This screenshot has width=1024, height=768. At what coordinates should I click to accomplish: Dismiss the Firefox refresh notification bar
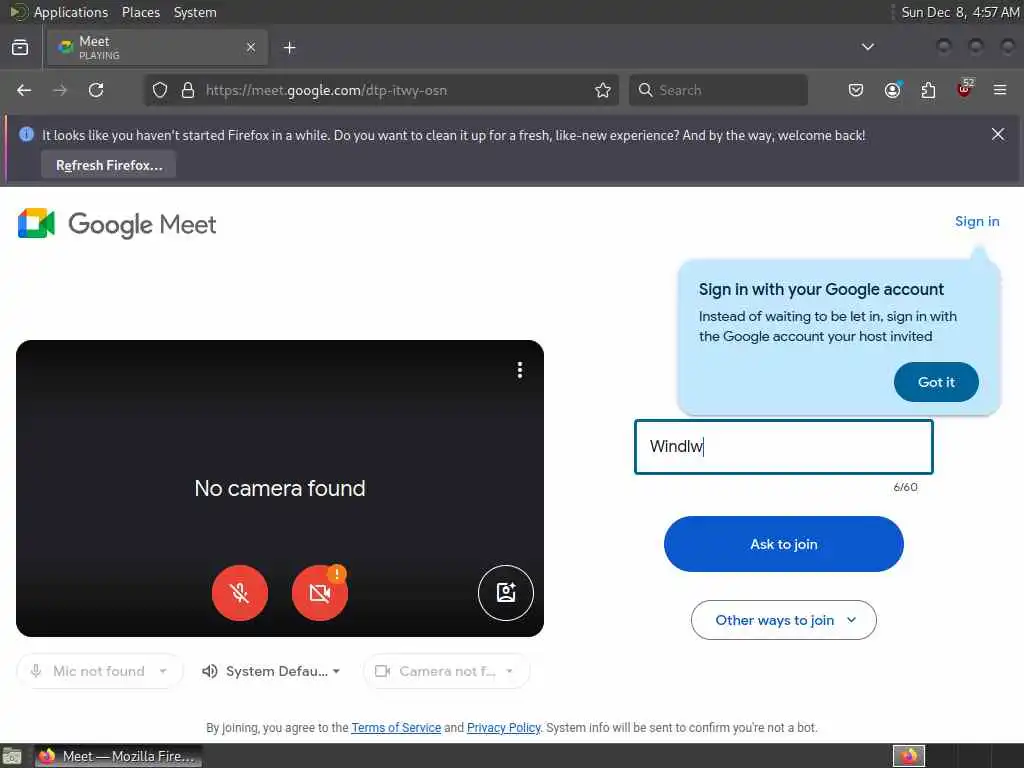998,134
